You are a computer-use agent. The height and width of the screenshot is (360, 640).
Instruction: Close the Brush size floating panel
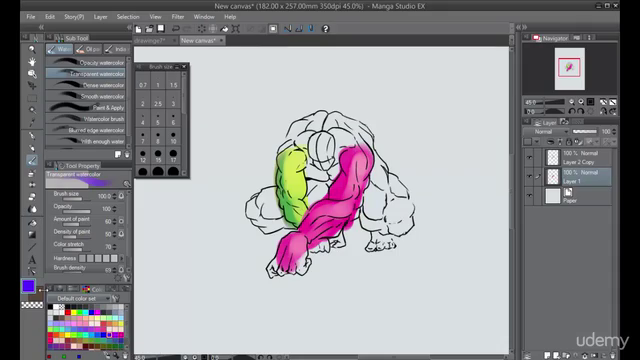(x=184, y=67)
